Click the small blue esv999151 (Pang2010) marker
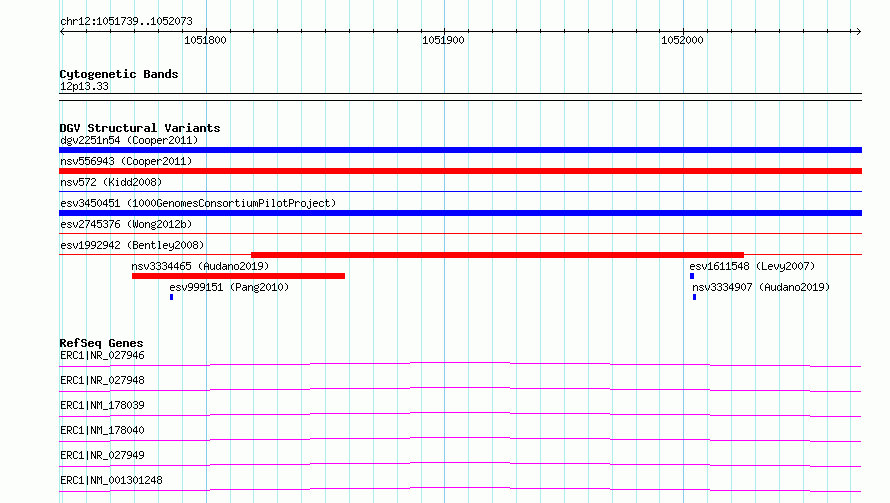890x503 pixels. (x=171, y=297)
